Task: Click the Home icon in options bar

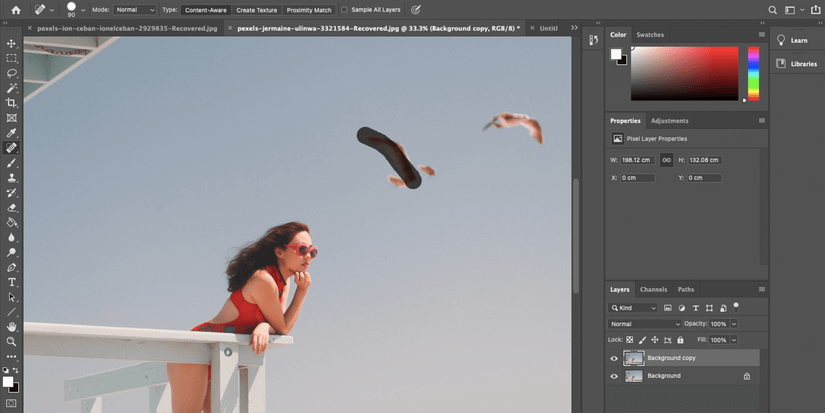Action: click(15, 10)
